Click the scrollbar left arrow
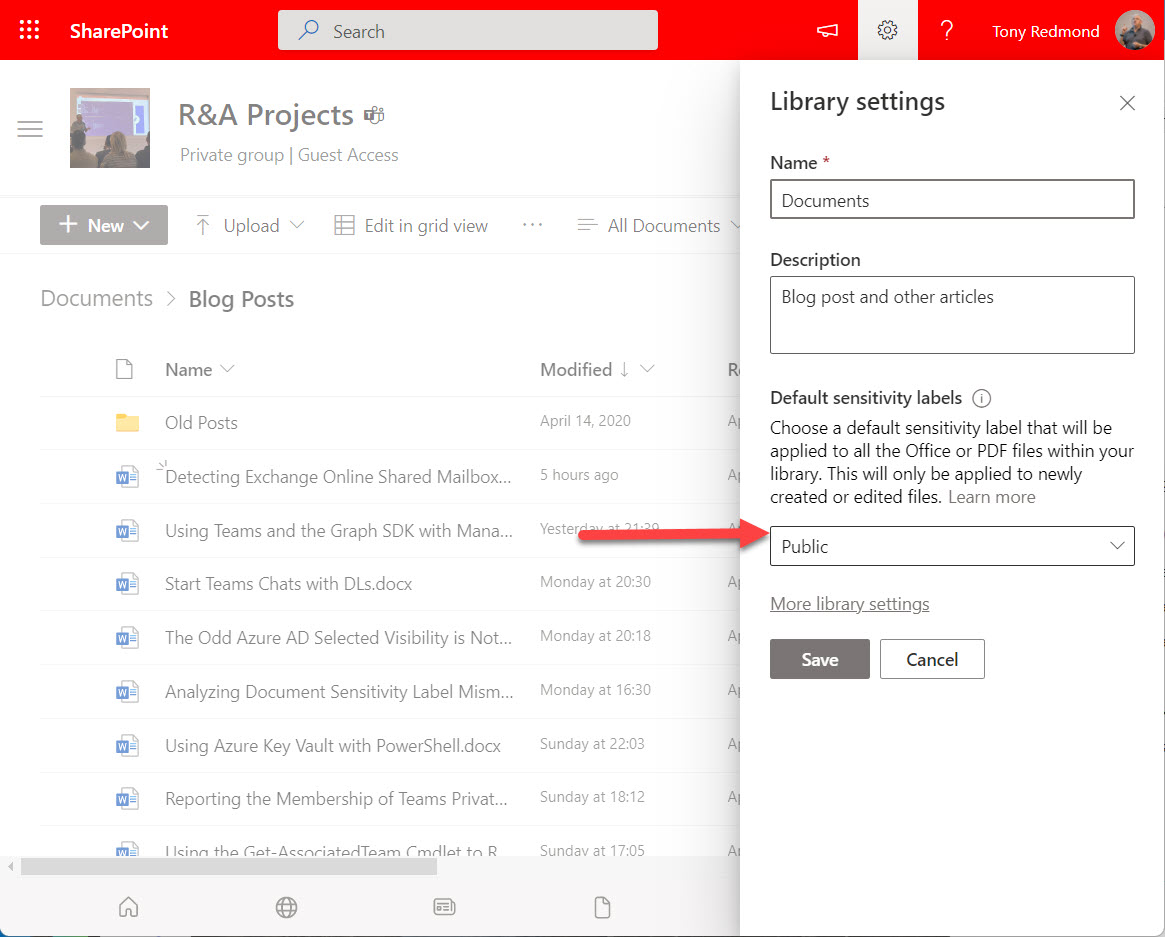 pos(10,866)
